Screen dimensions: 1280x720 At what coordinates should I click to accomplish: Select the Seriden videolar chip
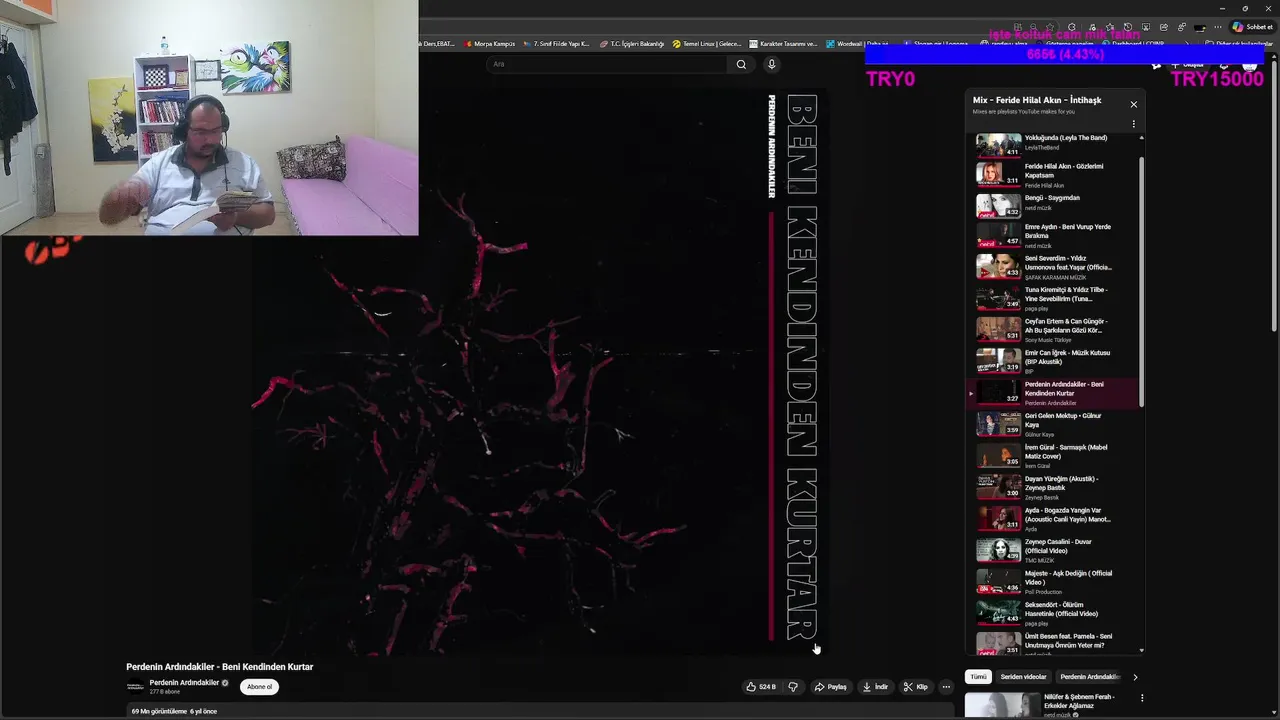tap(1023, 677)
